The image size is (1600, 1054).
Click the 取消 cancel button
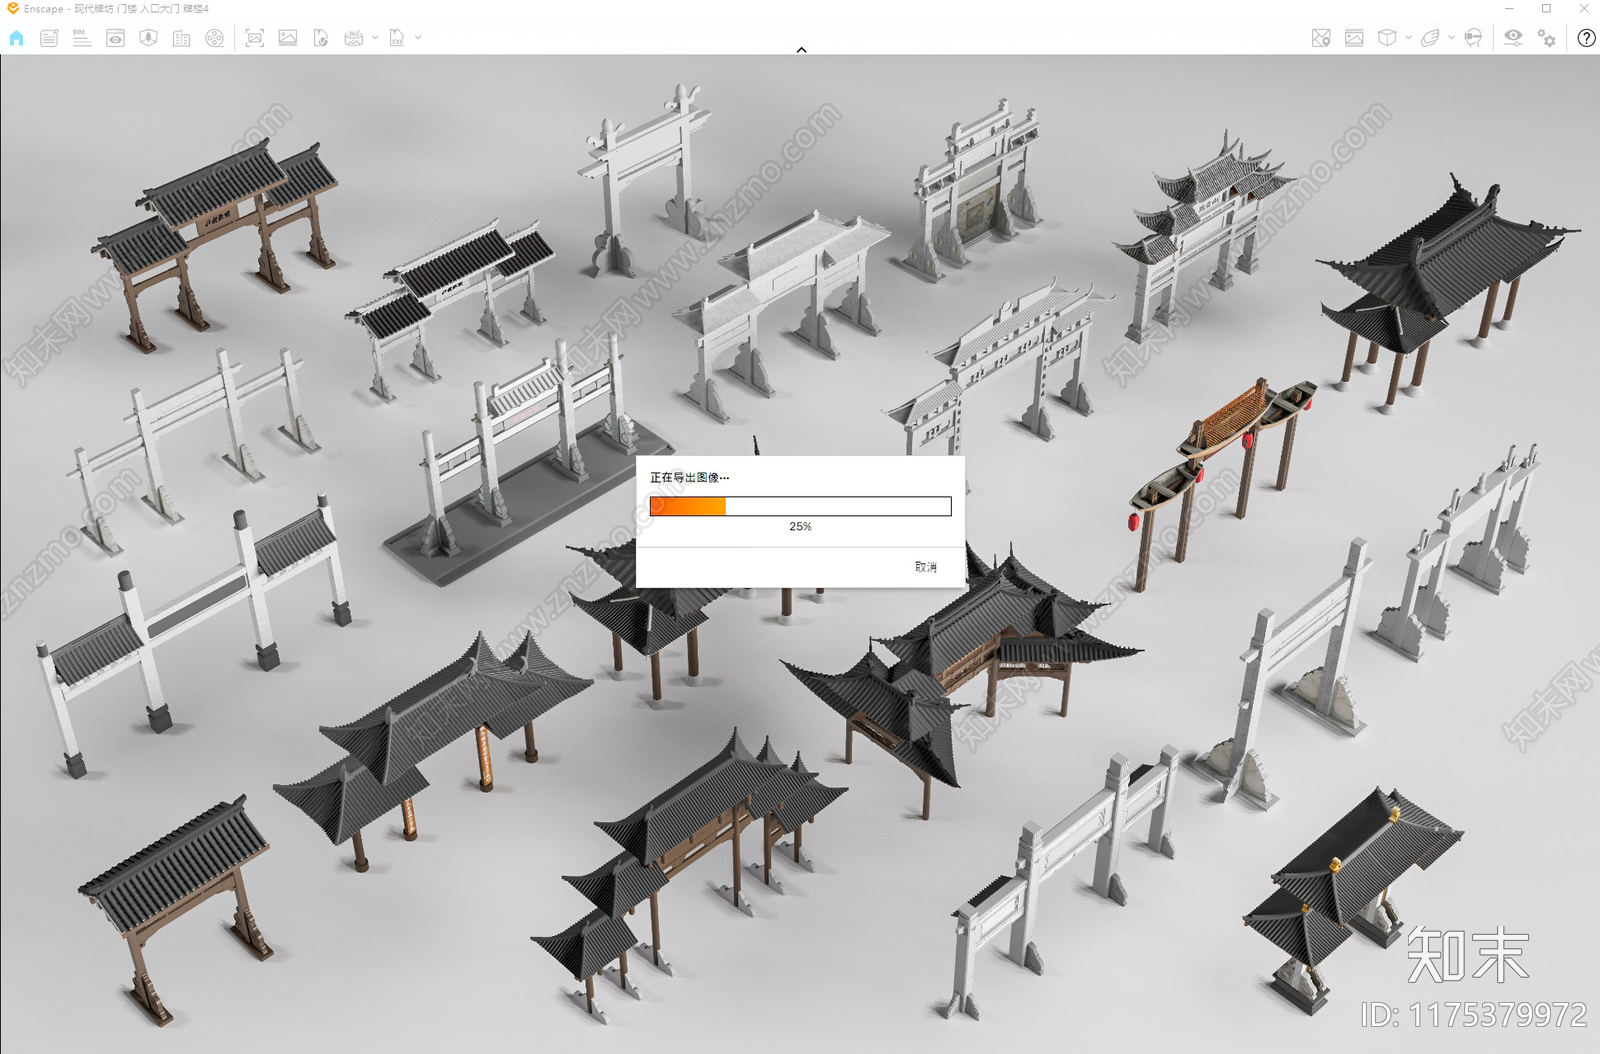pyautogui.click(x=926, y=567)
